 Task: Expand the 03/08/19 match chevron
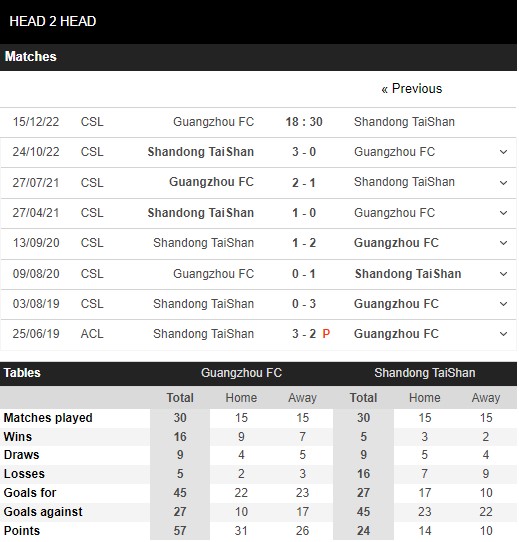point(503,304)
